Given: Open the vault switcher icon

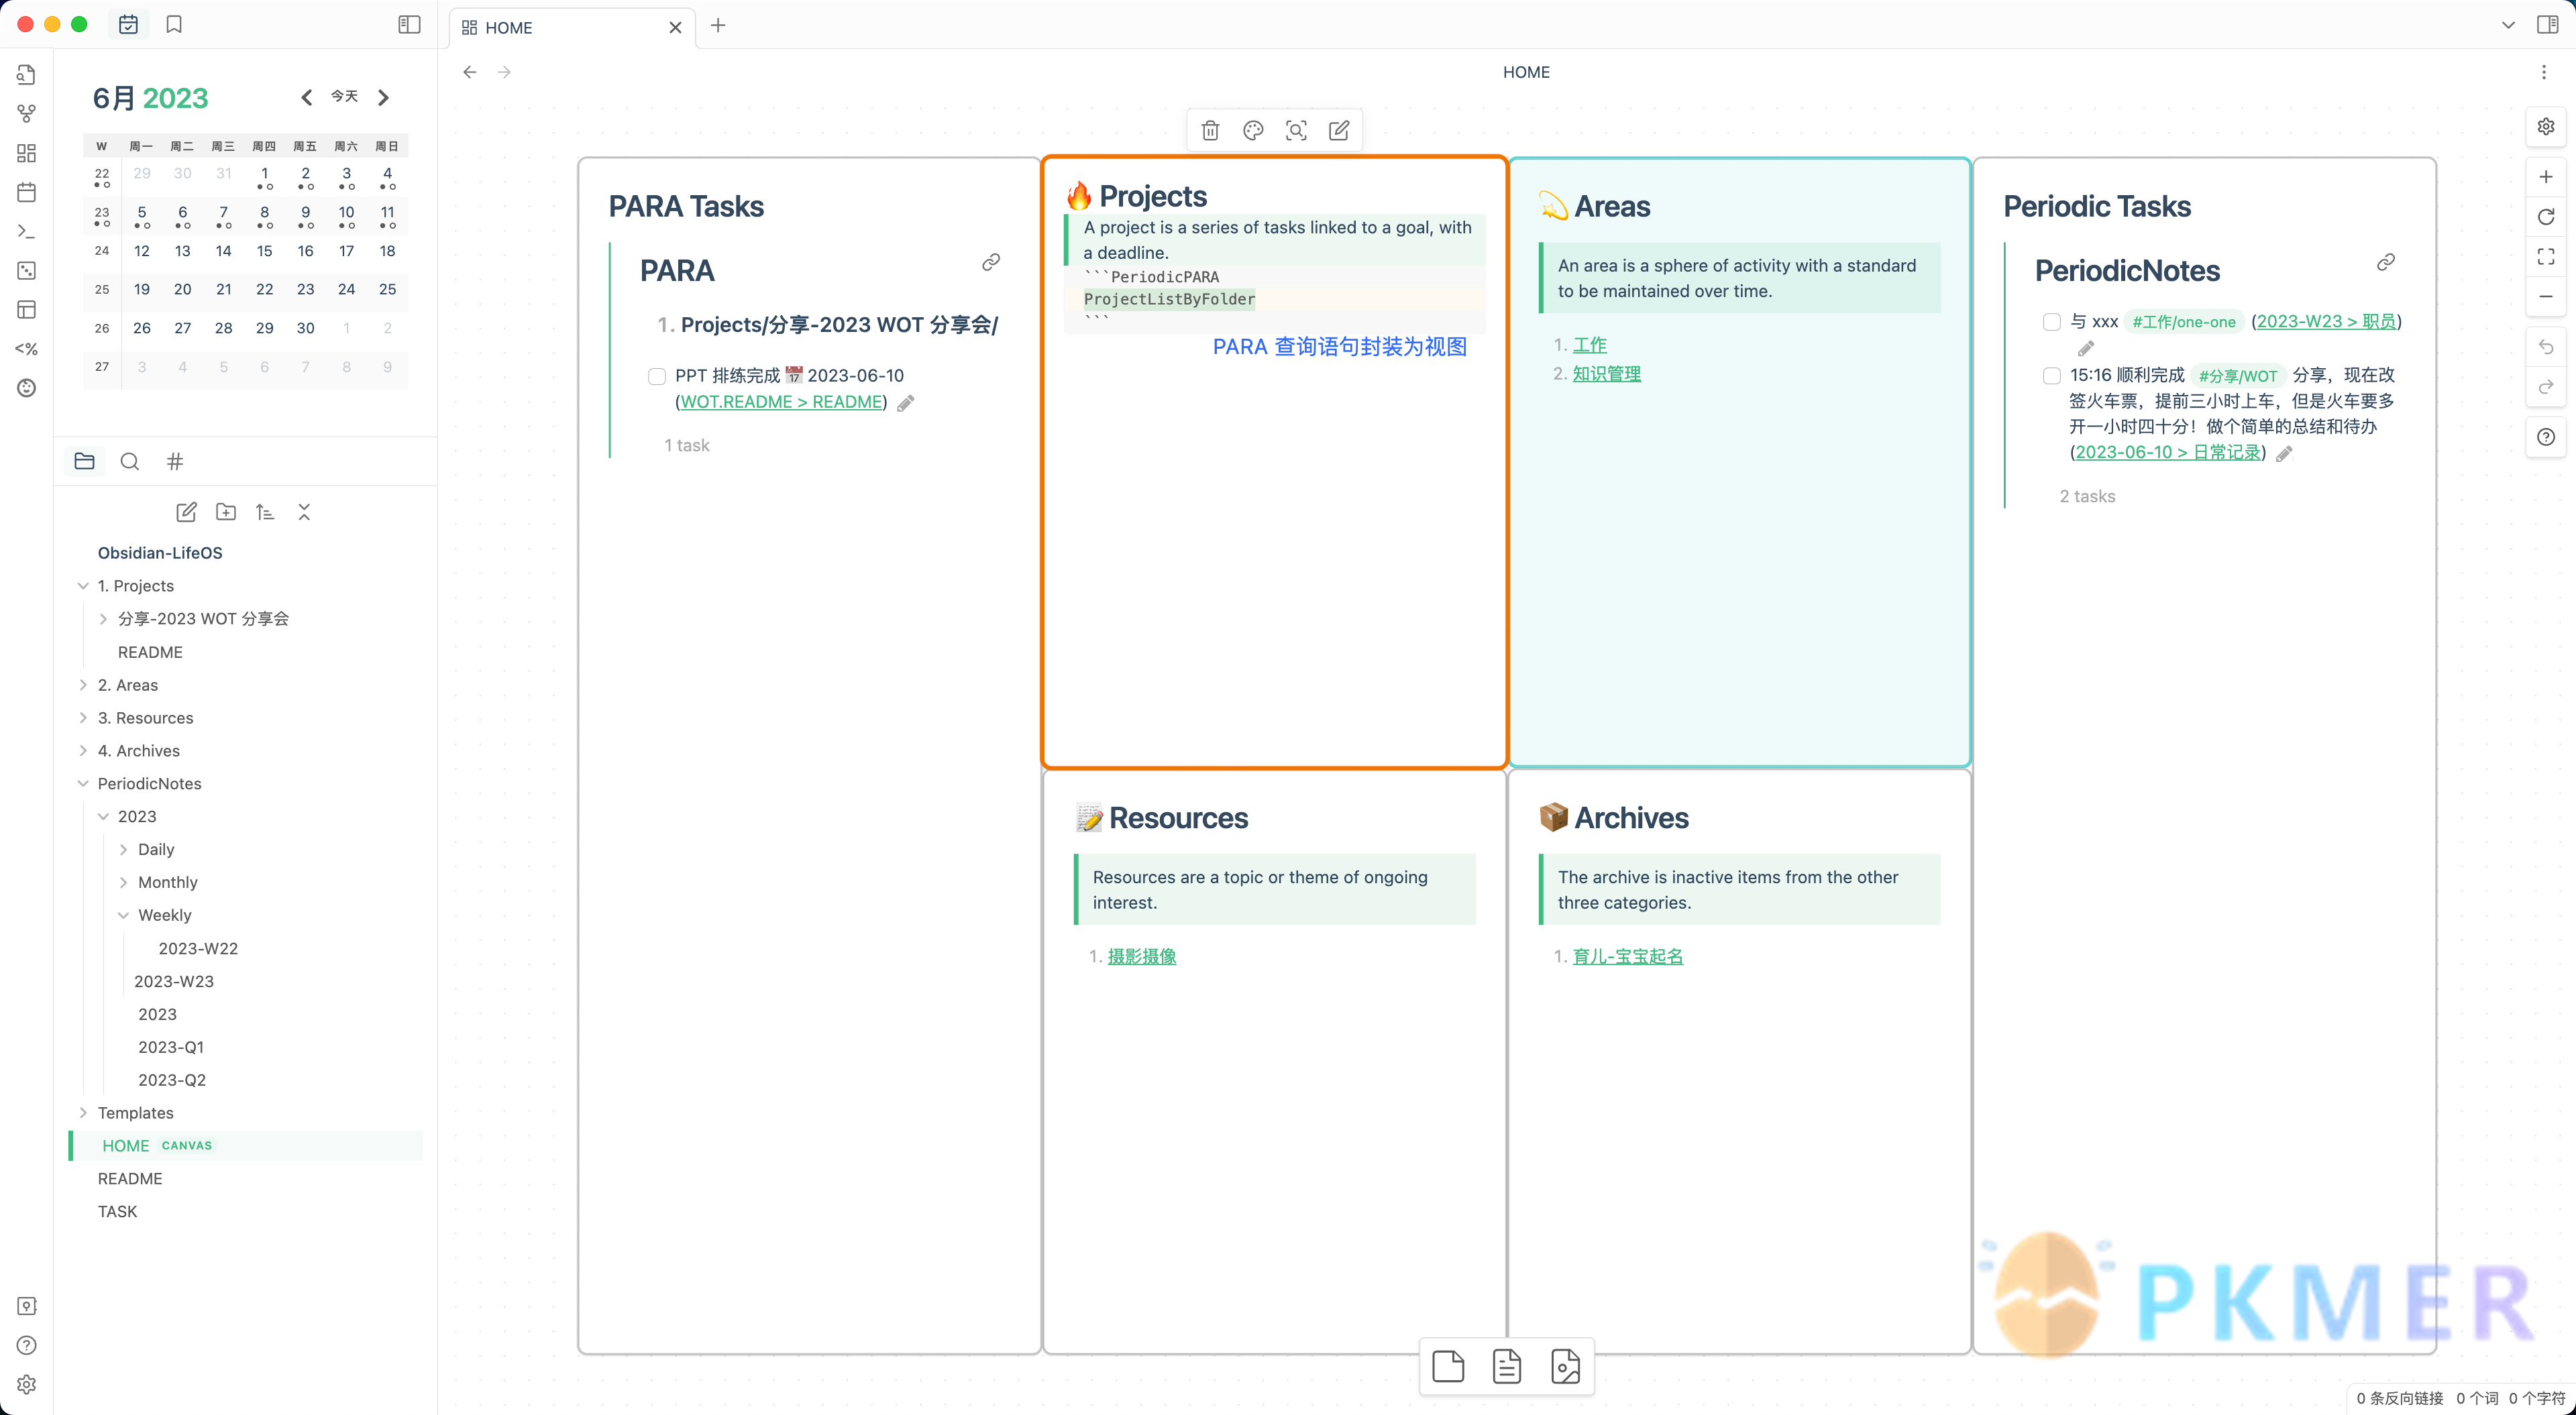Looking at the screenshot, I should click(27, 1306).
